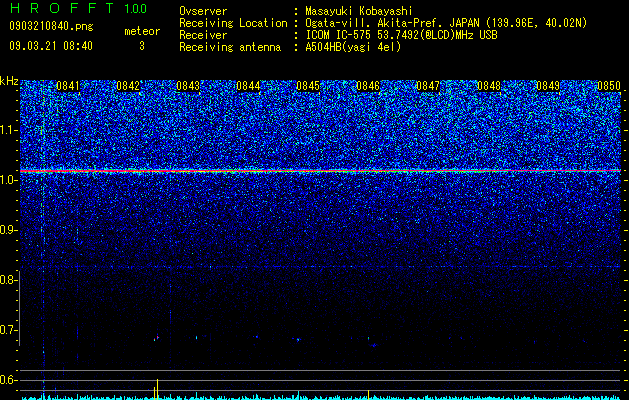Click the 0841 time marker
629x400 pixels.
coord(68,86)
